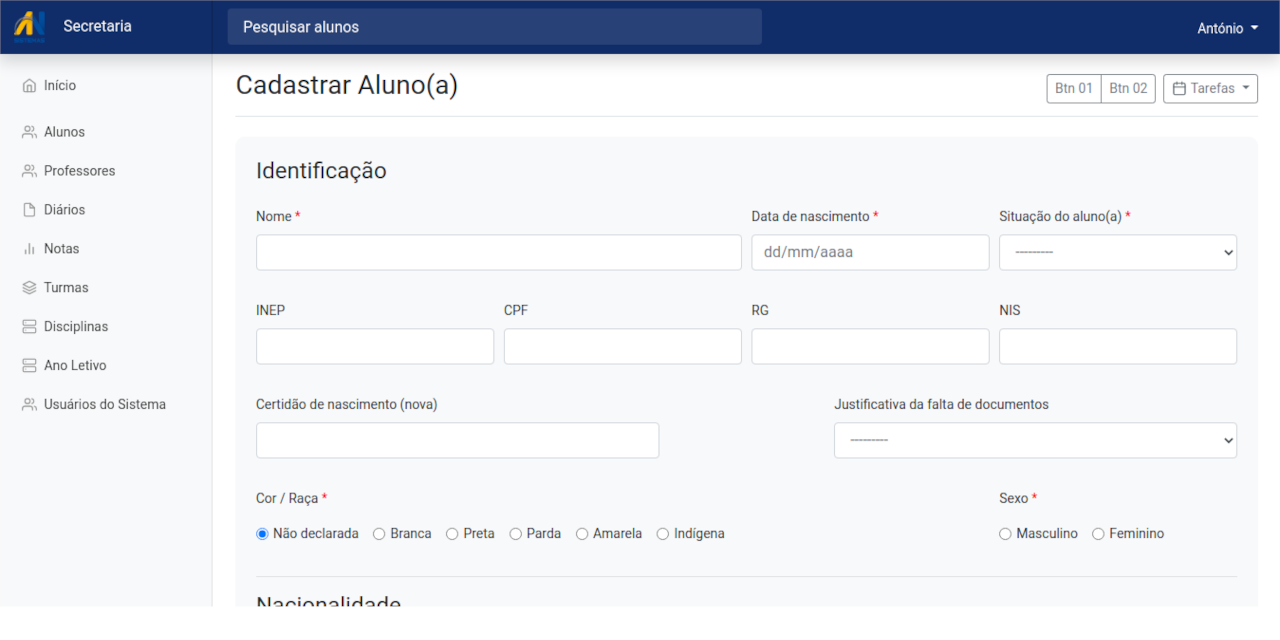Screen dimensions: 1280x640
Task: Select the Ano Letivo calendar icon
Action: click(29, 365)
